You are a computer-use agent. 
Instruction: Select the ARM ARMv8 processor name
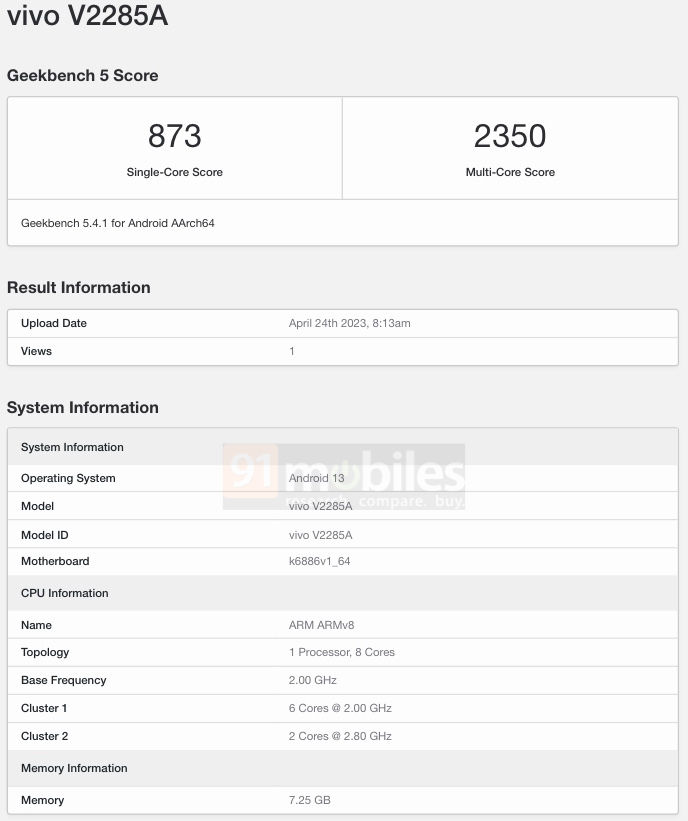(321, 625)
